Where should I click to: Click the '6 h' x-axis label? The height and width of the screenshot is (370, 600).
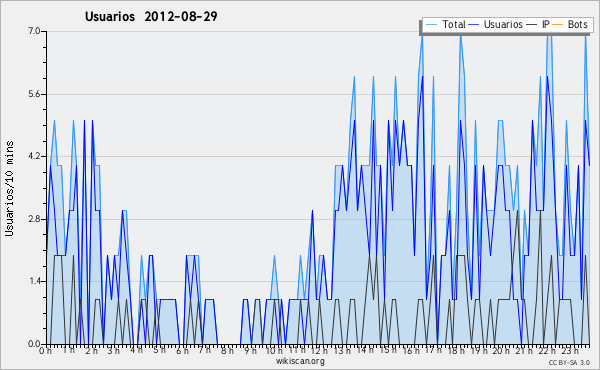[x=182, y=350]
